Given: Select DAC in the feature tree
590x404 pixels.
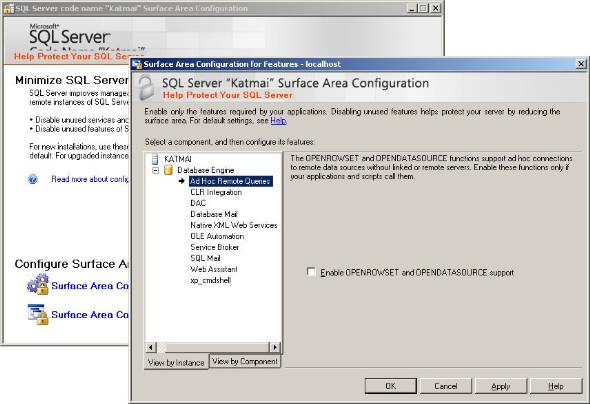Looking at the screenshot, I should pos(198,203).
